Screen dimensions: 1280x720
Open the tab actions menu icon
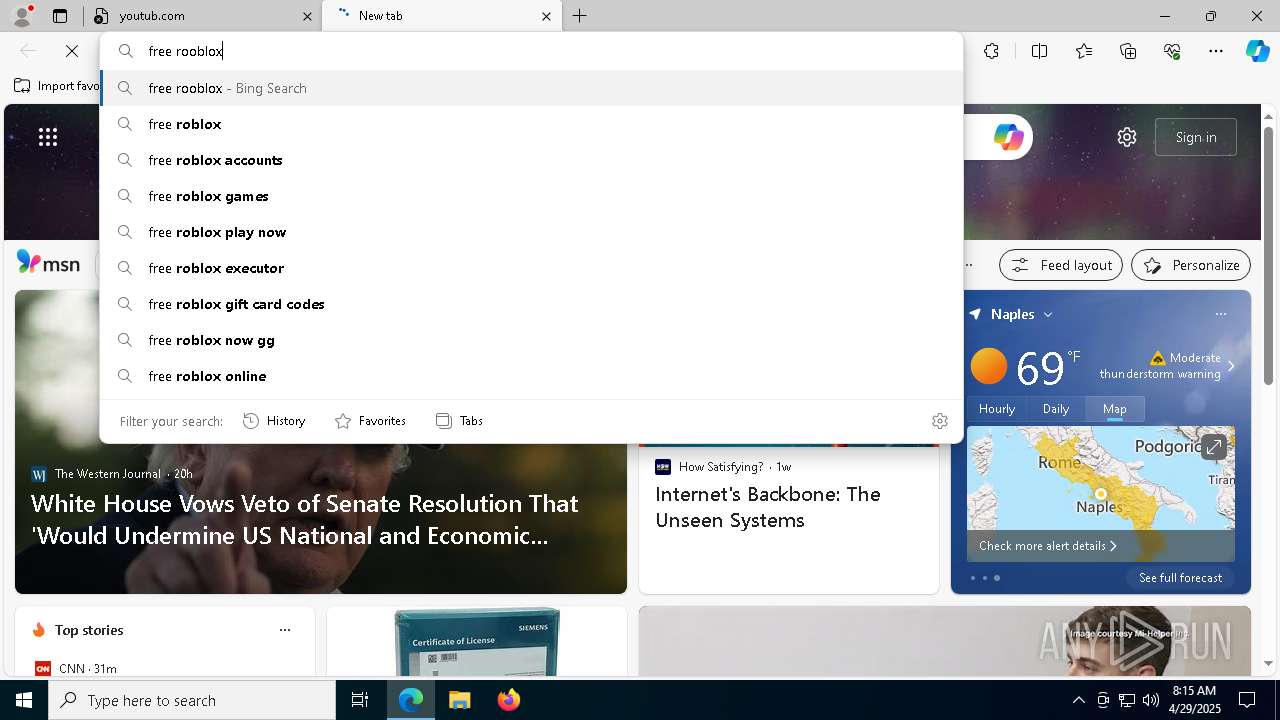[60, 16]
